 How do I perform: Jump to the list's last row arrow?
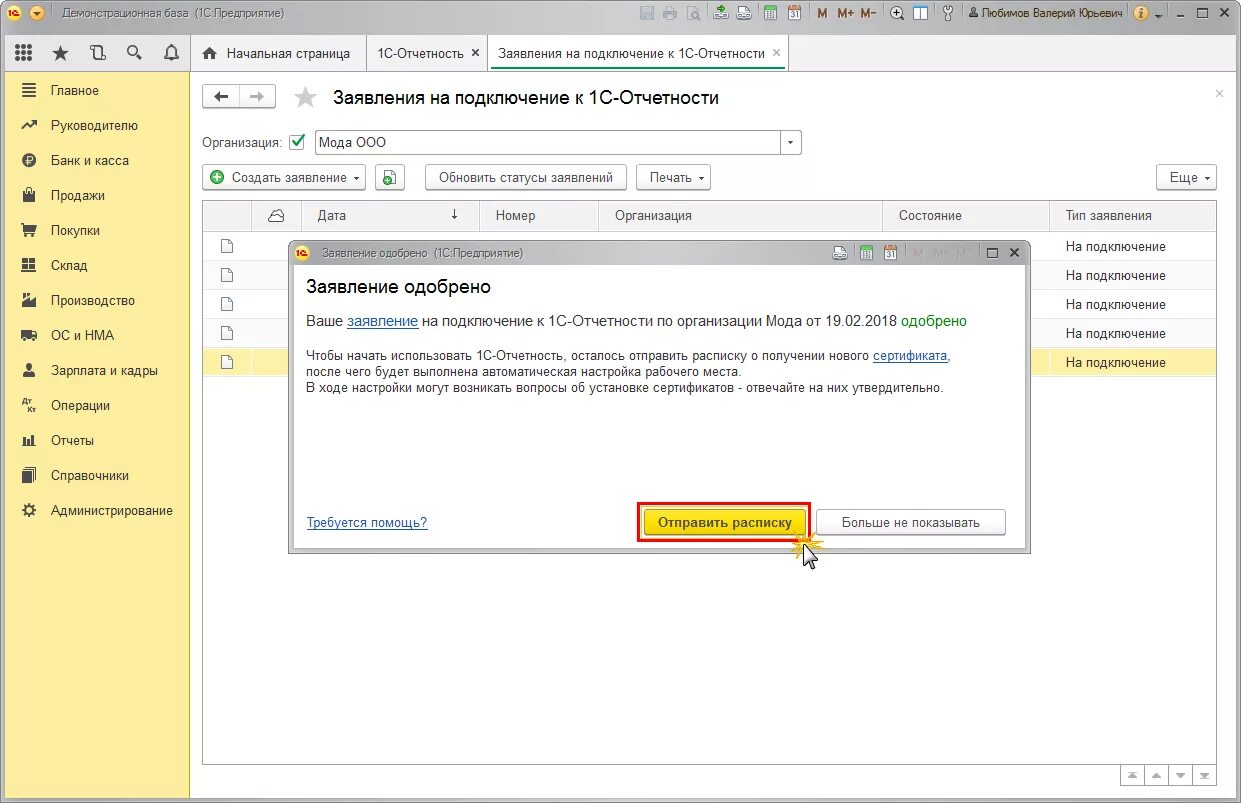pyautogui.click(x=1205, y=775)
